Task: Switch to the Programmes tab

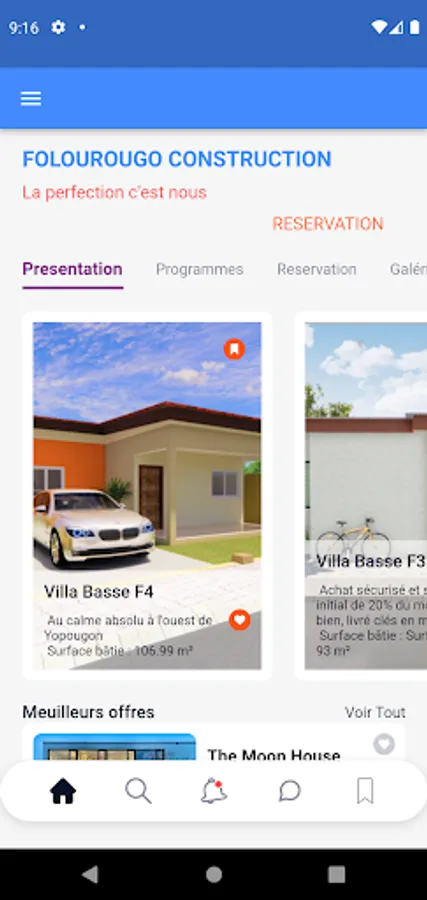Action: [x=200, y=269]
